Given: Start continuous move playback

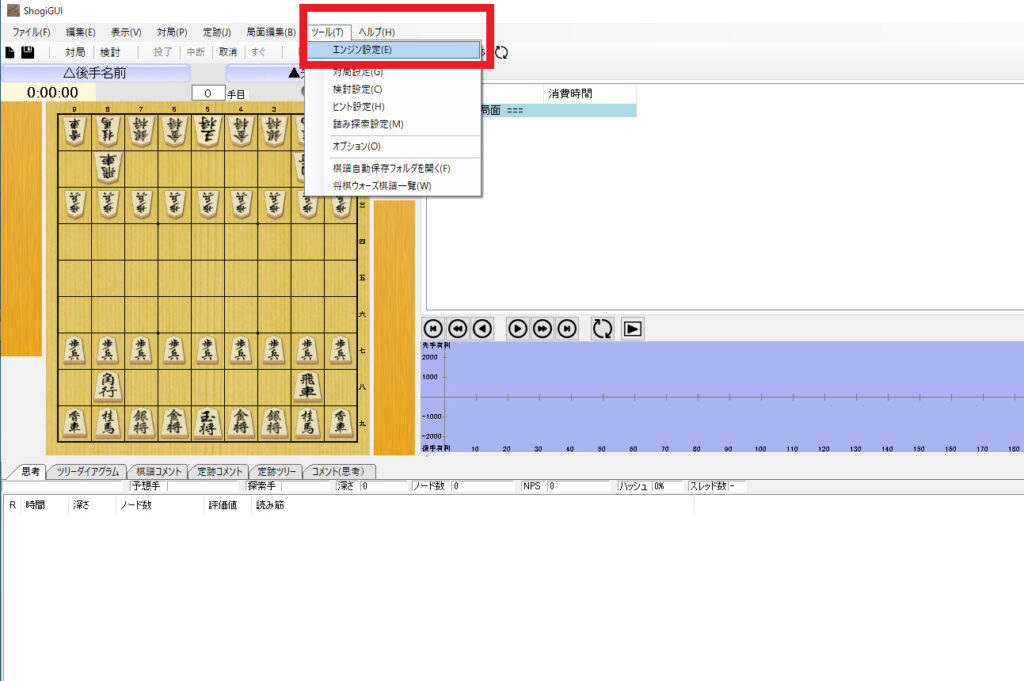Looking at the screenshot, I should 632,328.
